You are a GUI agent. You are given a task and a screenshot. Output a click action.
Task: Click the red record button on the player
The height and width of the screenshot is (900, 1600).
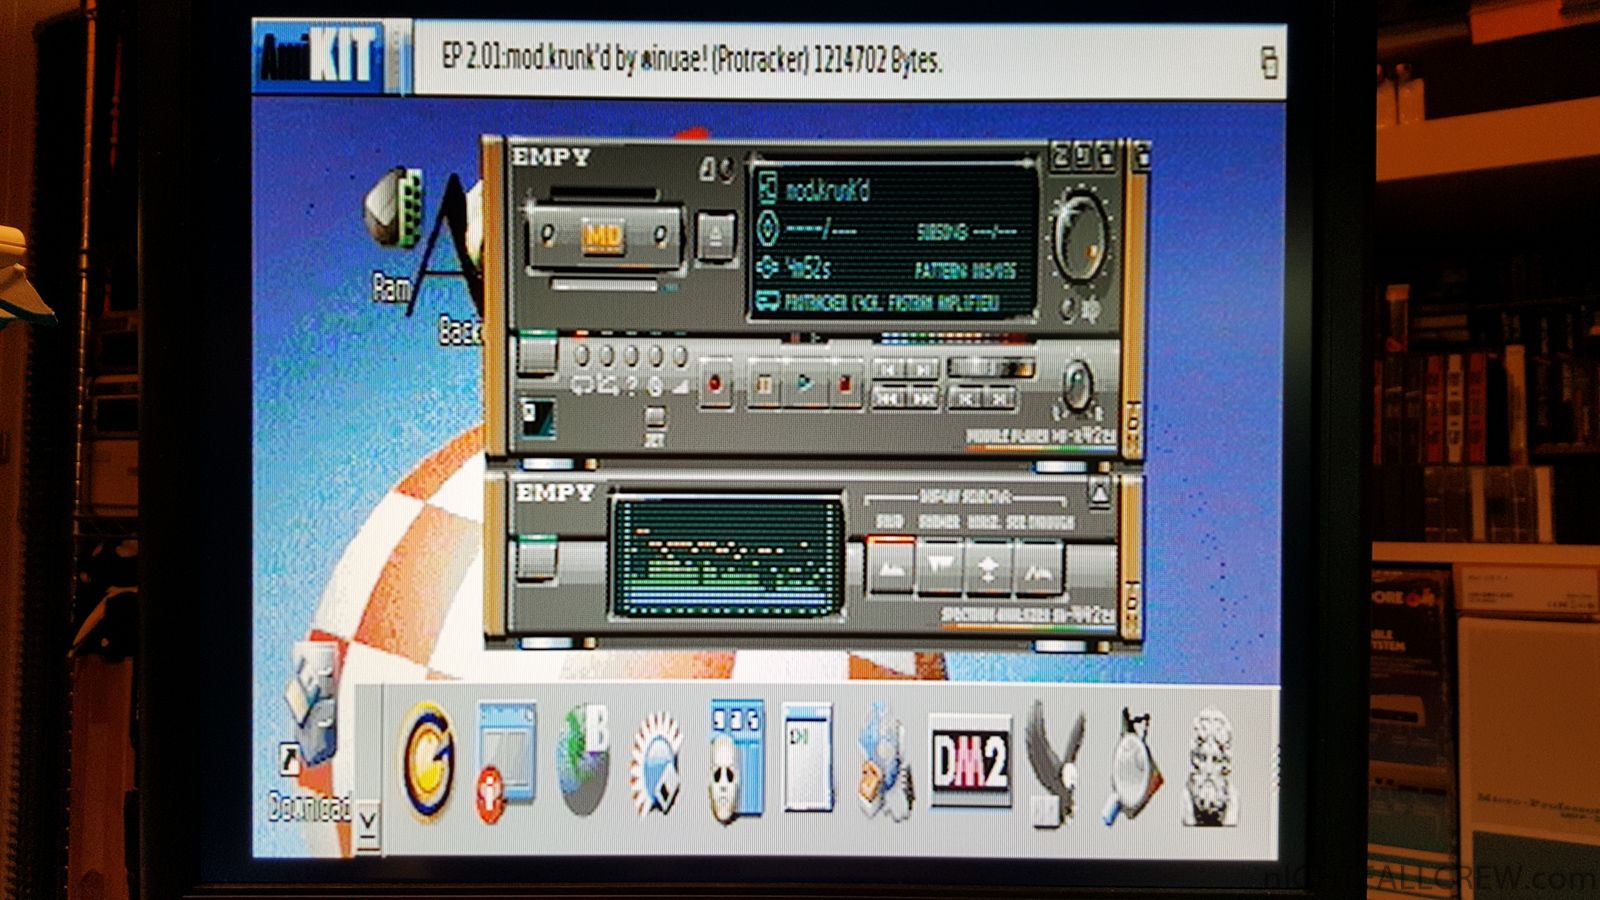(x=714, y=384)
